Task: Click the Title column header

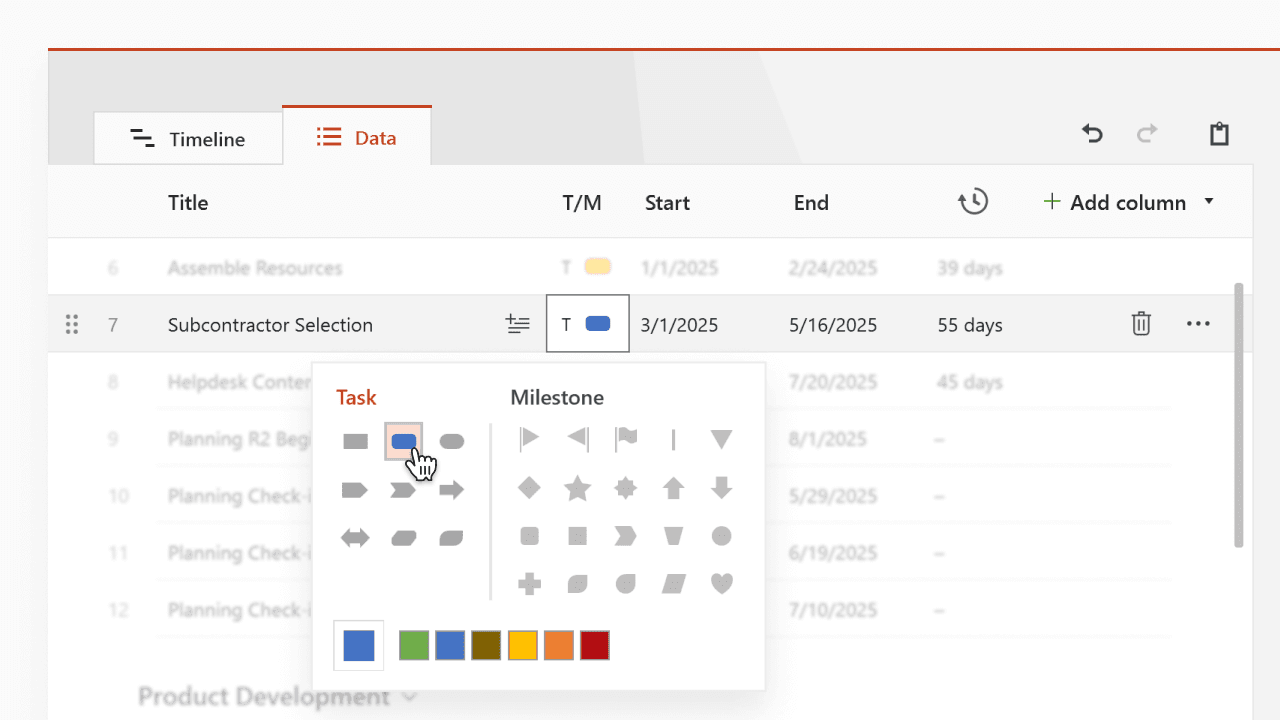Action: [x=188, y=202]
